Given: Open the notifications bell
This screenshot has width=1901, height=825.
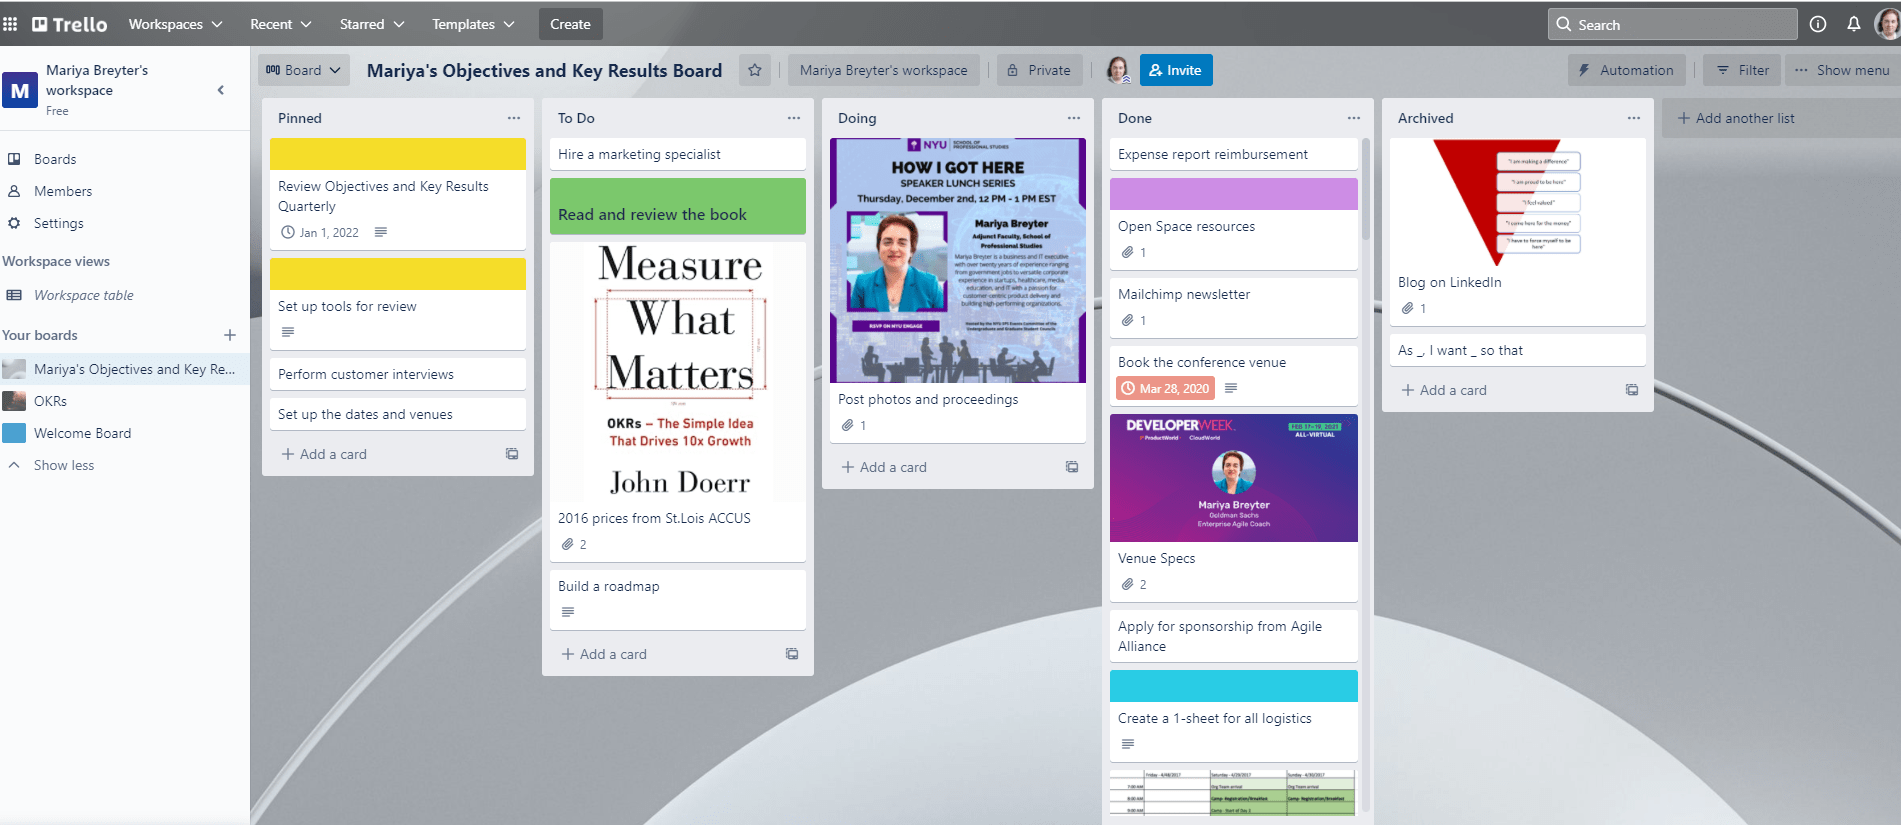Looking at the screenshot, I should pos(1854,24).
